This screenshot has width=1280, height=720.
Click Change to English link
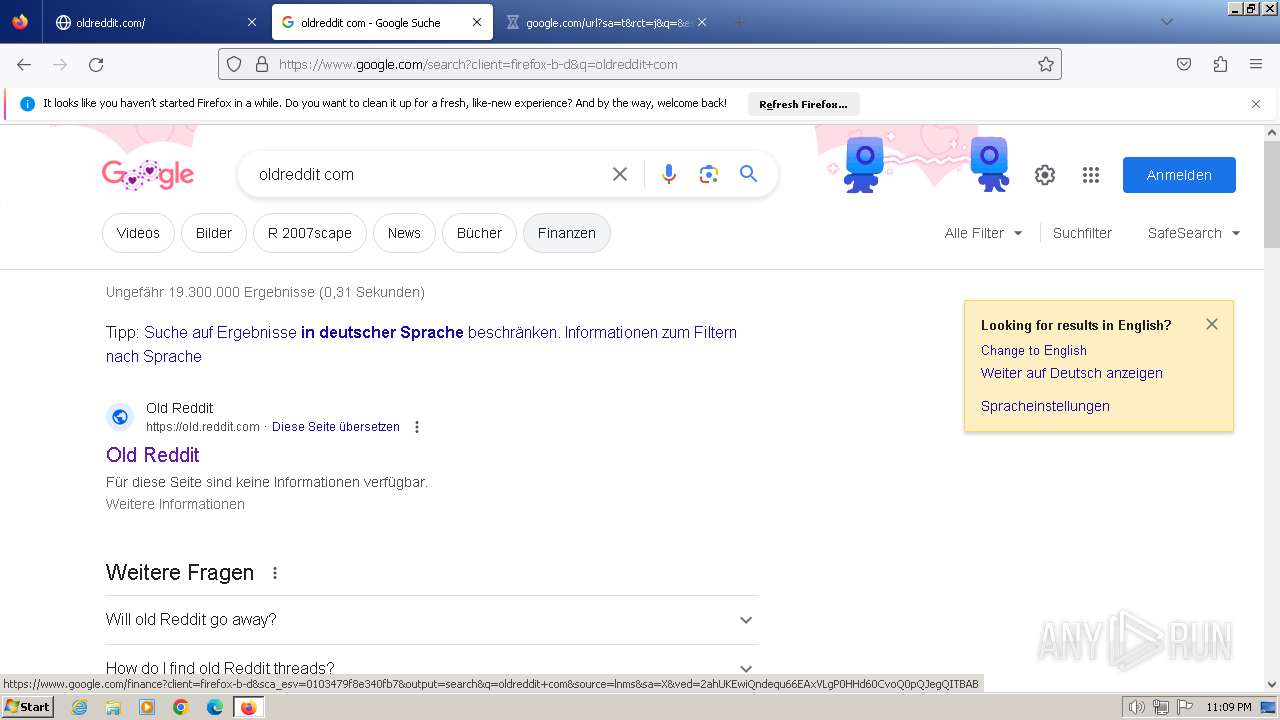1034,350
